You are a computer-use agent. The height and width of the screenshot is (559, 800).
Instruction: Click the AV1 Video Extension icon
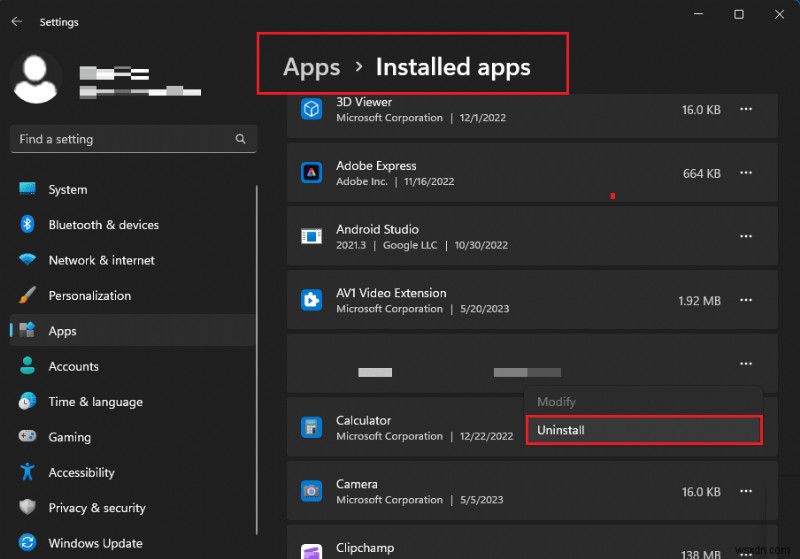(311, 300)
